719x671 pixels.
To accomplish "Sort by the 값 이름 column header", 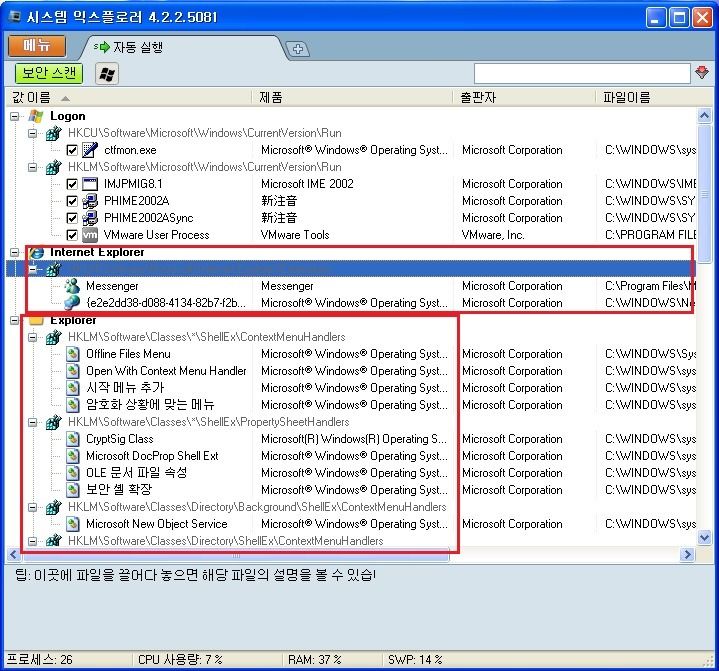I will (x=128, y=97).
